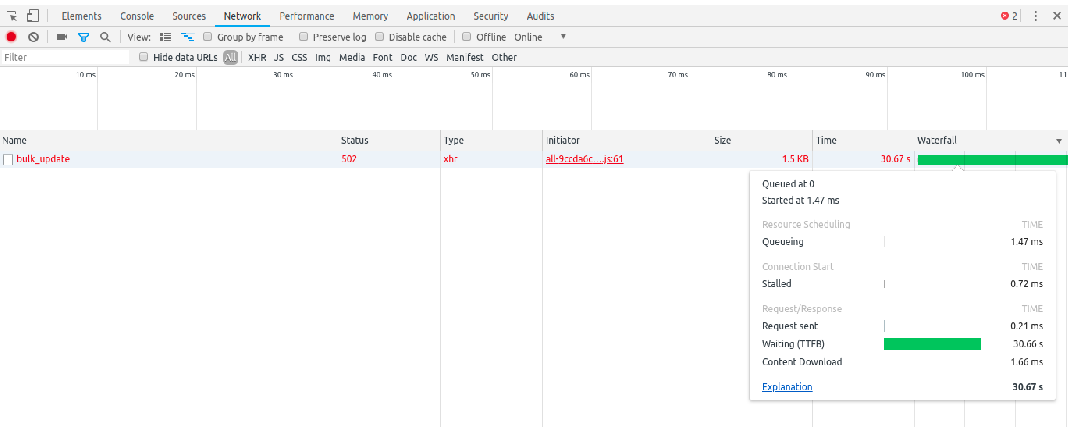
Task: Open the DevTools three-dot menu
Action: click(x=1035, y=16)
